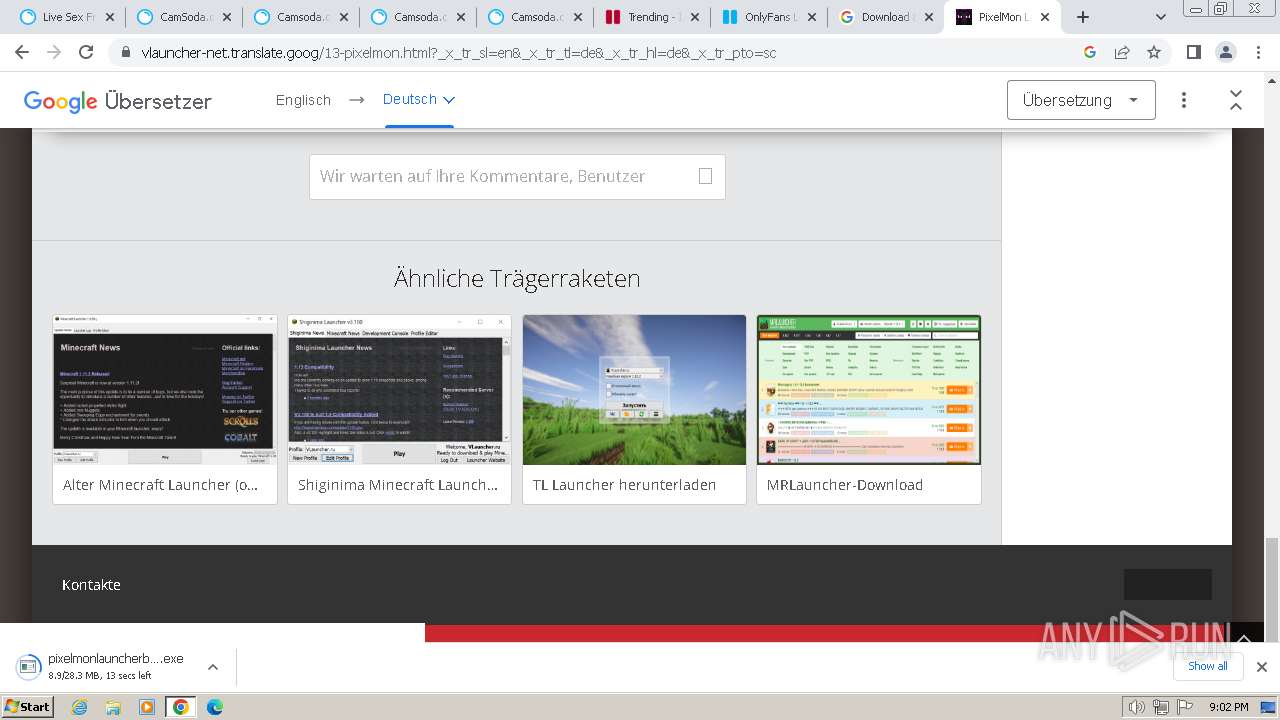The image size is (1280, 720).
Task: Open the Google Translate address bar icon
Action: pyautogui.click(x=1090, y=52)
